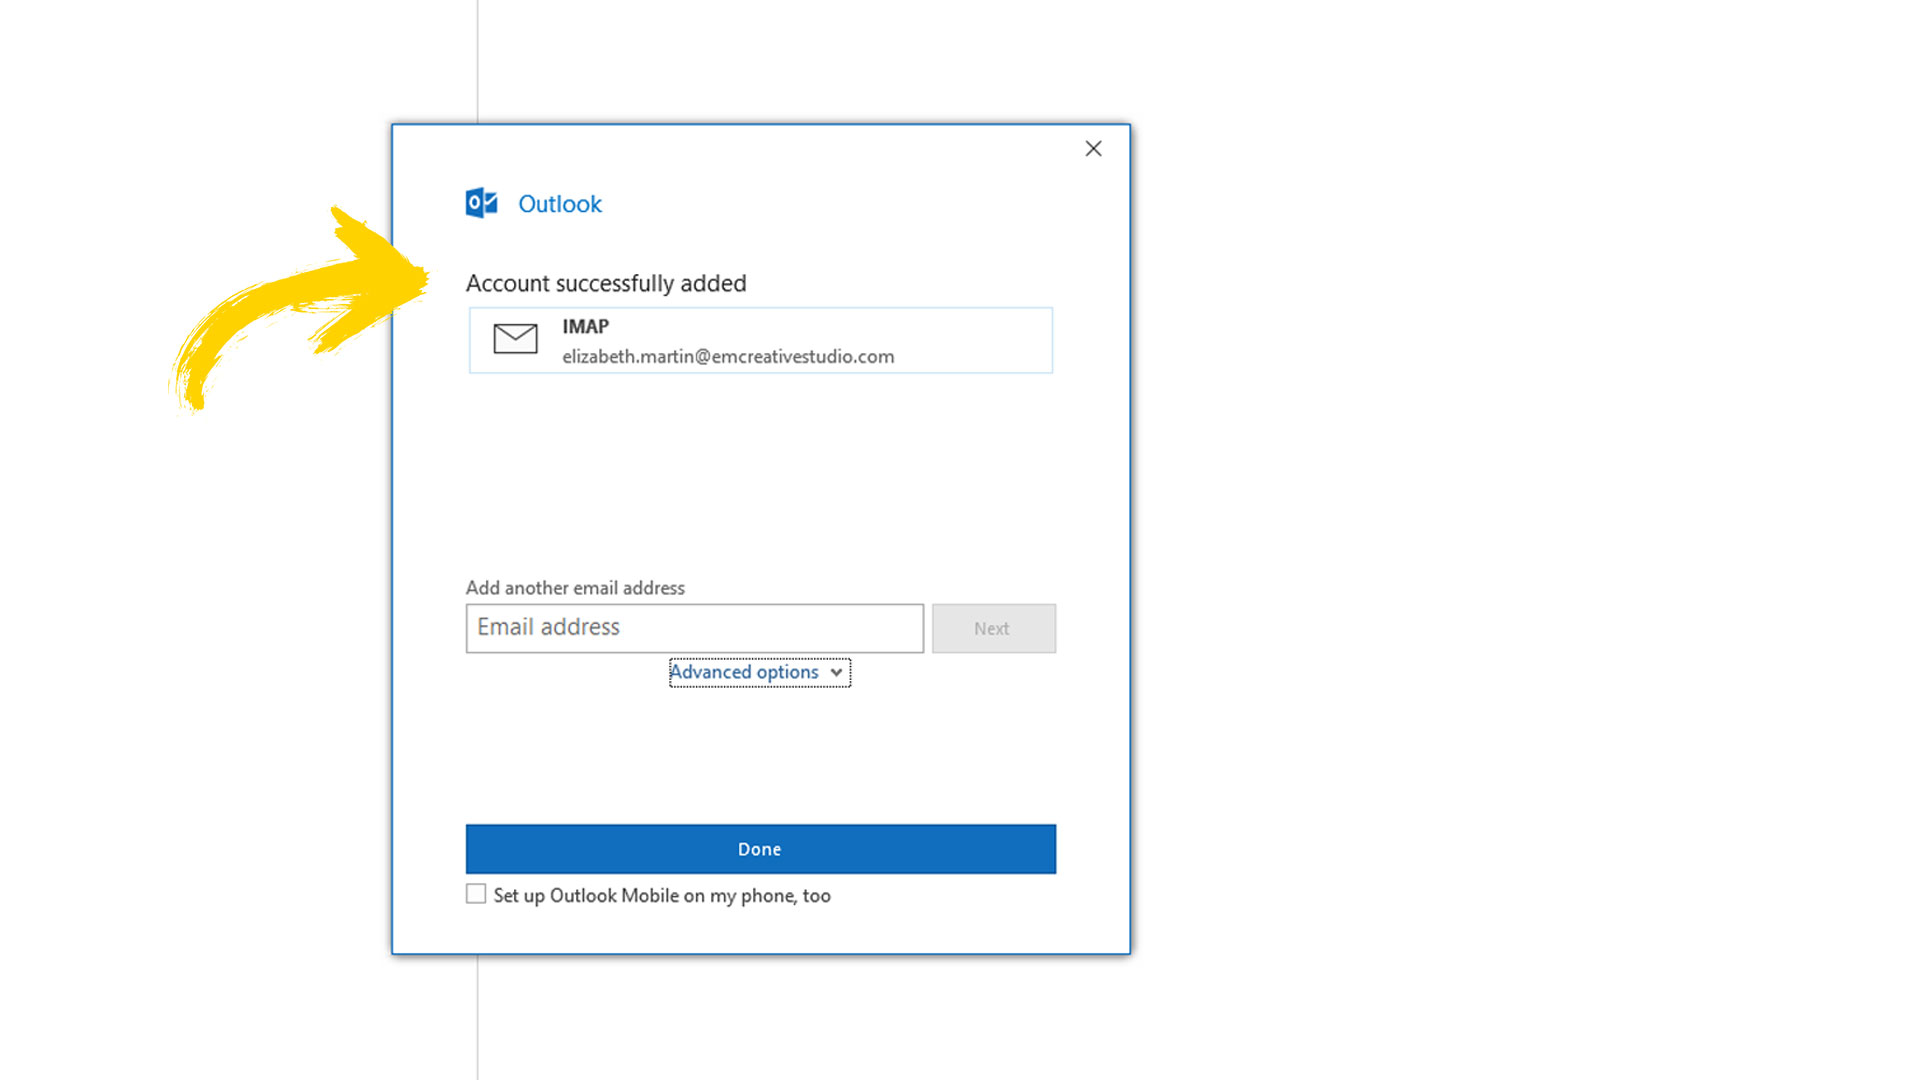The width and height of the screenshot is (1920, 1080).
Task: Click the Outlook logo icon
Action: tap(482, 203)
